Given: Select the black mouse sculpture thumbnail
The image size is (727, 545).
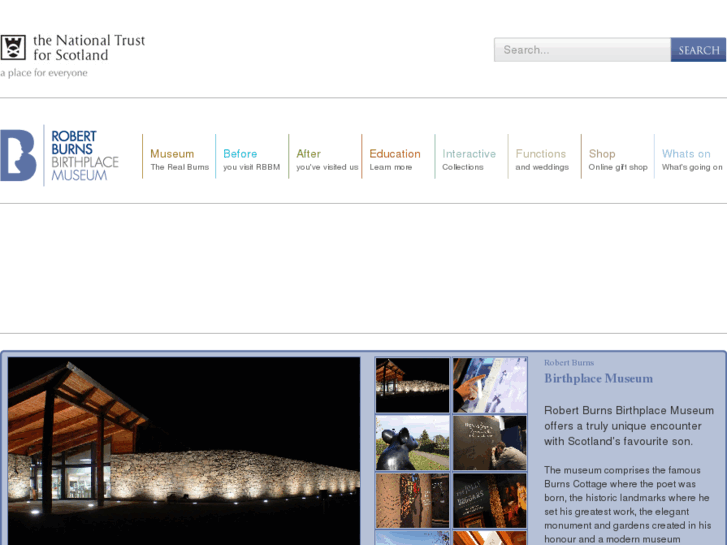Looking at the screenshot, I should 412,443.
